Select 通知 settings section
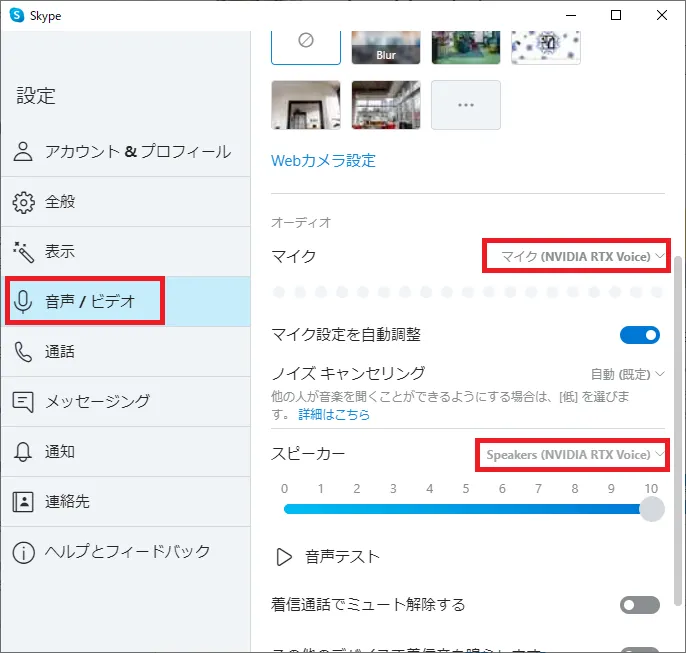Screen dimensions: 686x653 click(126, 451)
